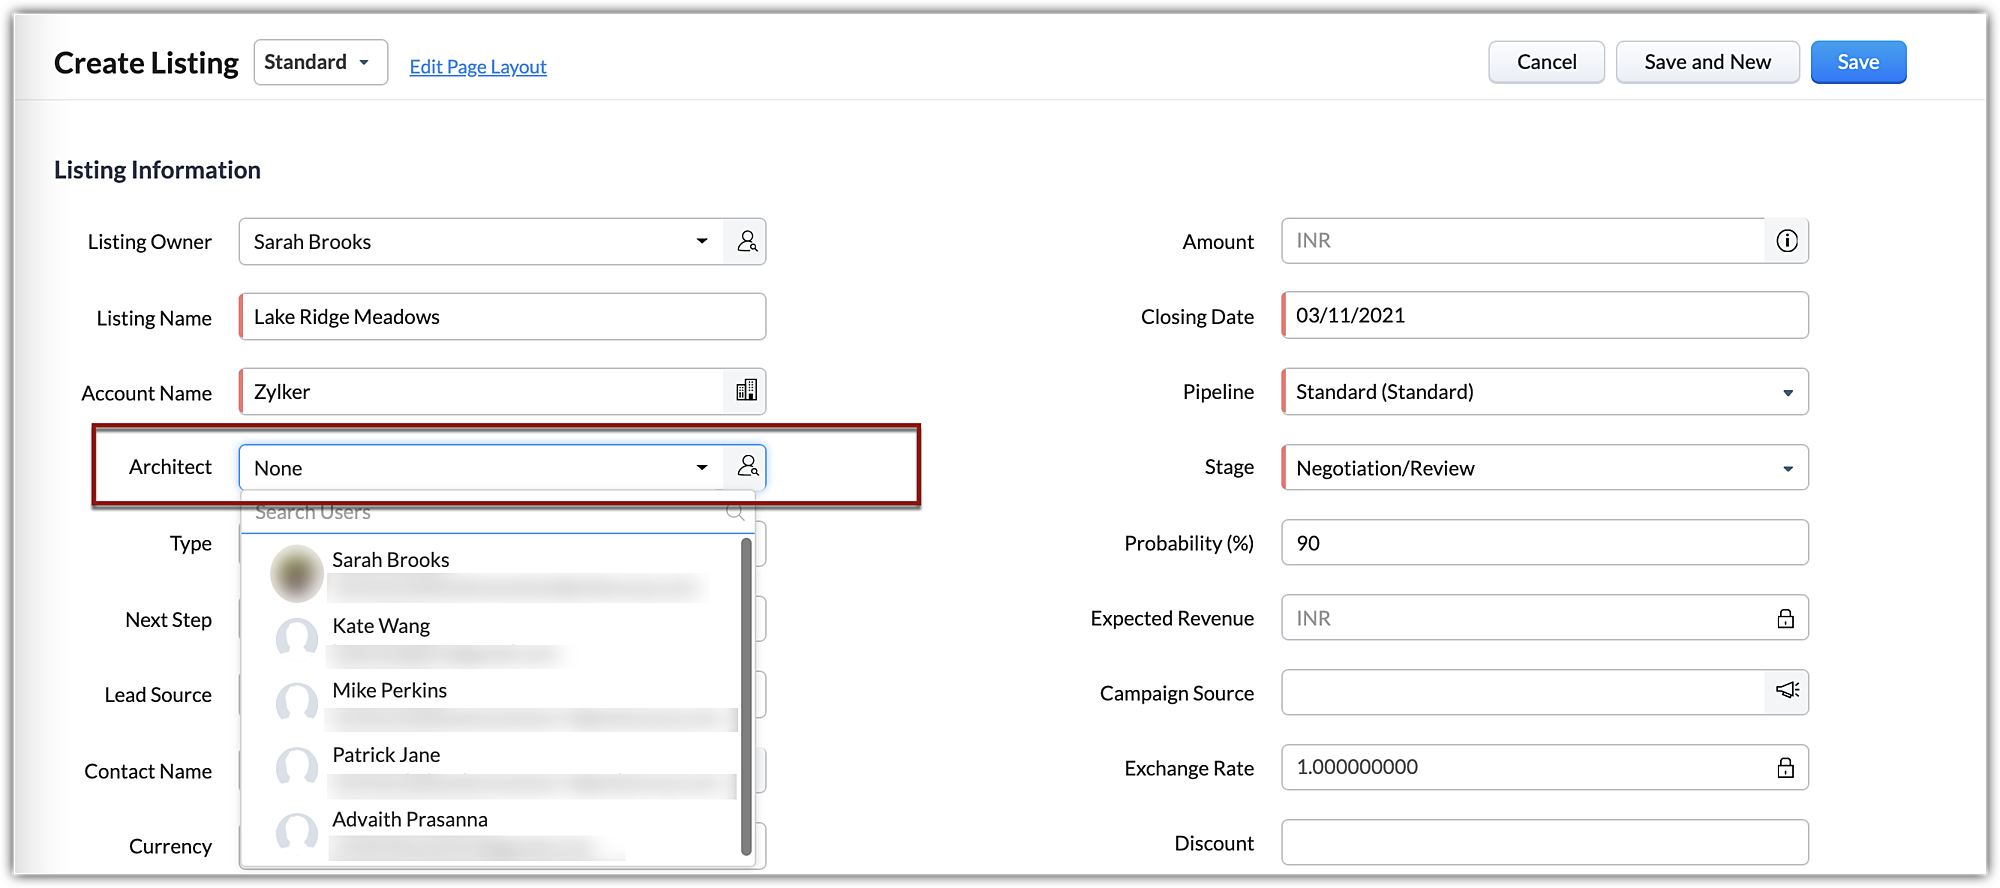Open the Standard layout dropdown
Viewport: 2000px width, 888px height.
pyautogui.click(x=320, y=62)
